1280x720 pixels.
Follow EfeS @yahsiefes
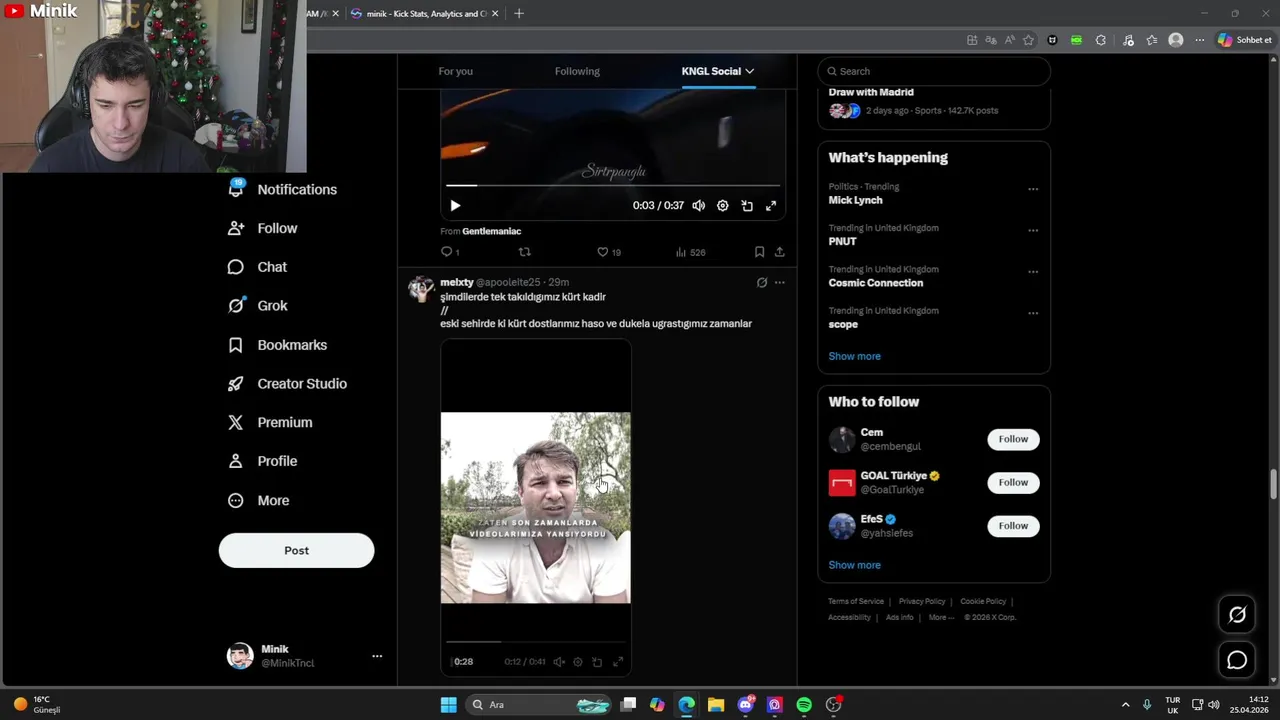coord(1013,526)
